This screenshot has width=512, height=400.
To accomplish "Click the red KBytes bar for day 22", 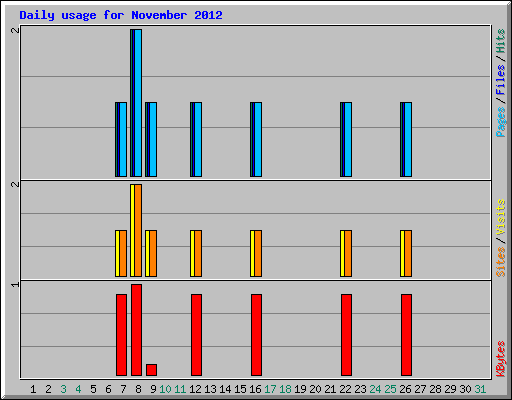I will click(346, 335).
